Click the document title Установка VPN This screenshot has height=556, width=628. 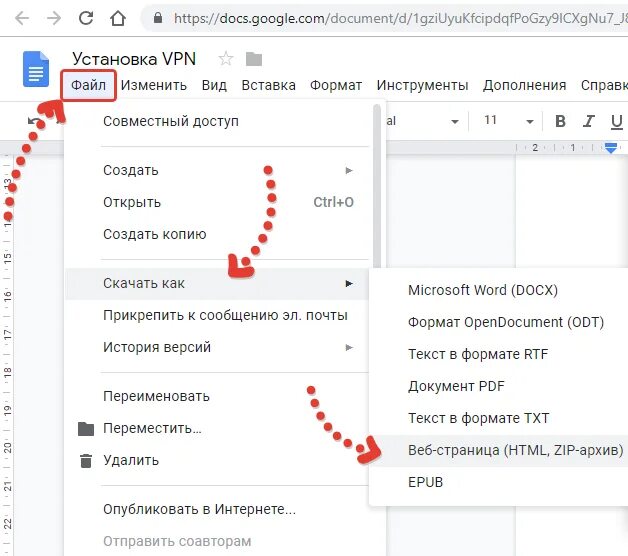[134, 59]
